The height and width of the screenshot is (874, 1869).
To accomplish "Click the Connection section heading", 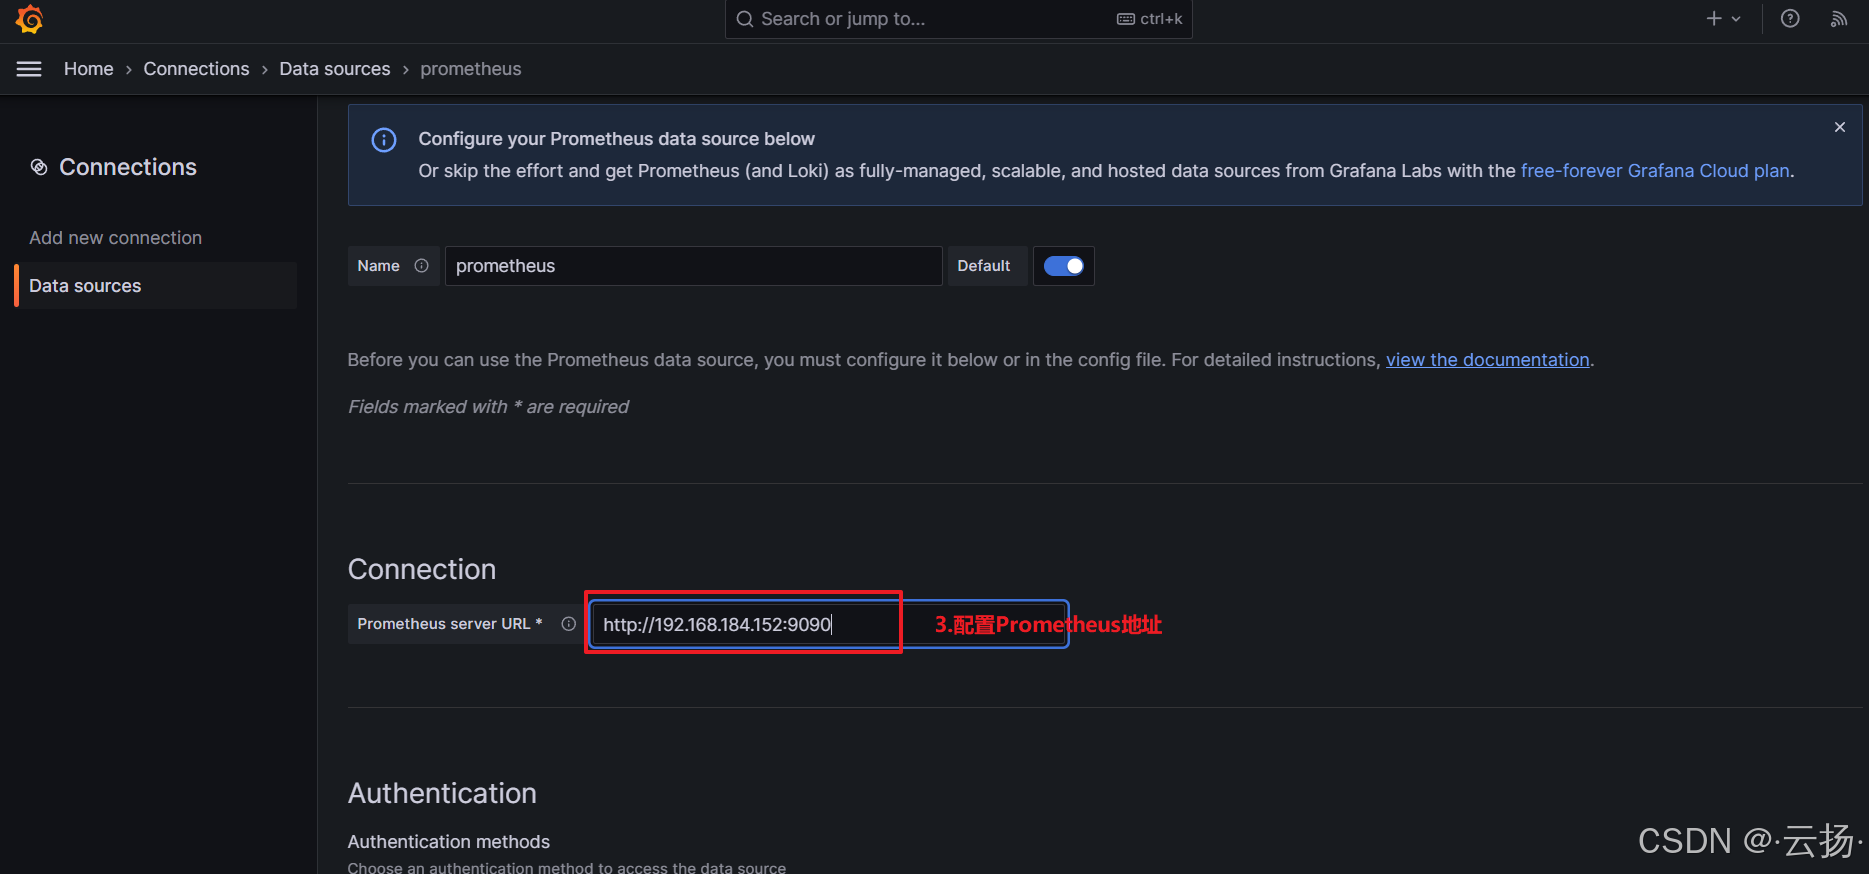I will (422, 569).
